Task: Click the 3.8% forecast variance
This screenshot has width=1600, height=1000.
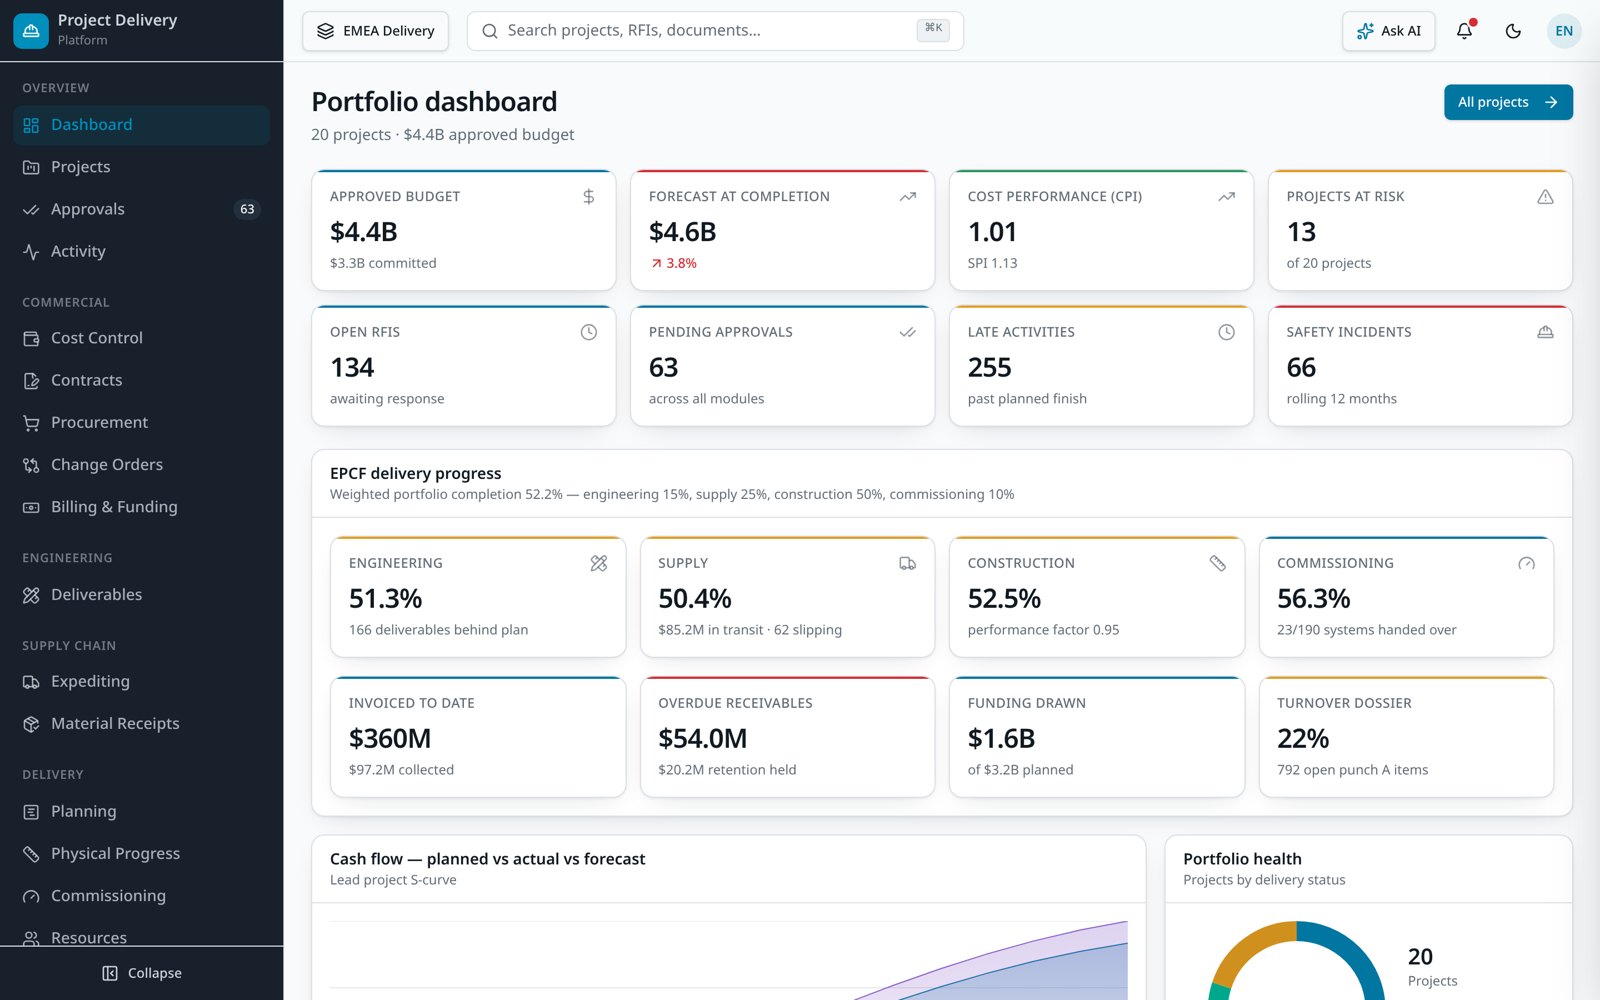Action: pos(673,263)
